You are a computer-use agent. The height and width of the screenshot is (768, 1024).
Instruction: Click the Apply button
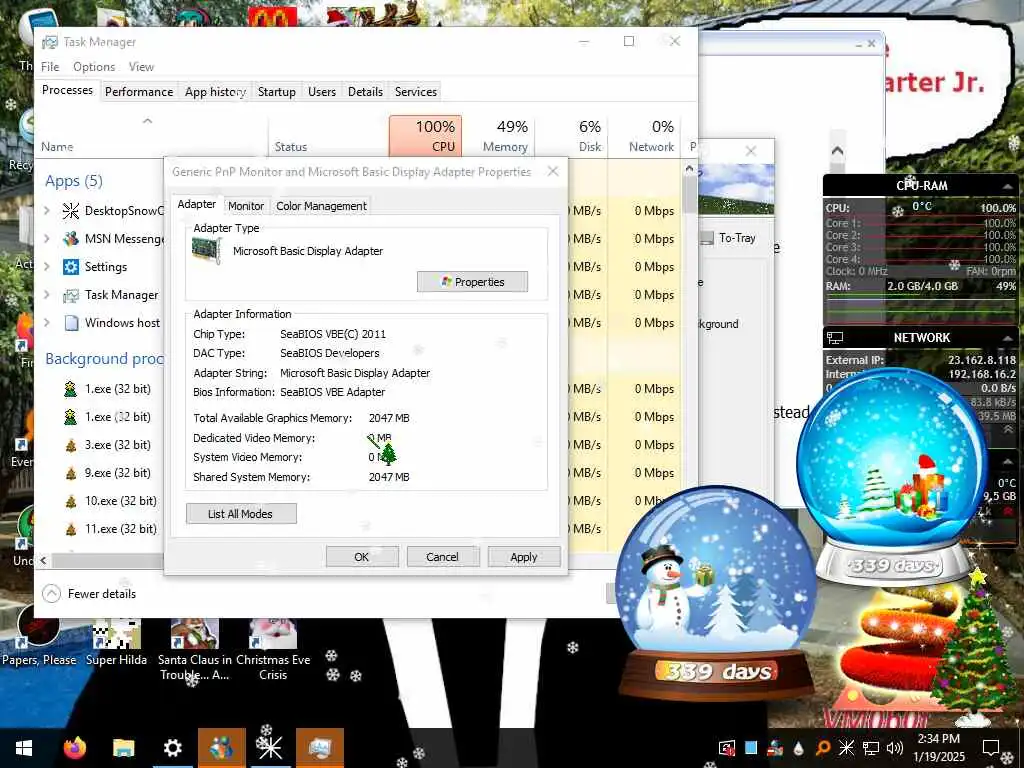click(x=524, y=557)
